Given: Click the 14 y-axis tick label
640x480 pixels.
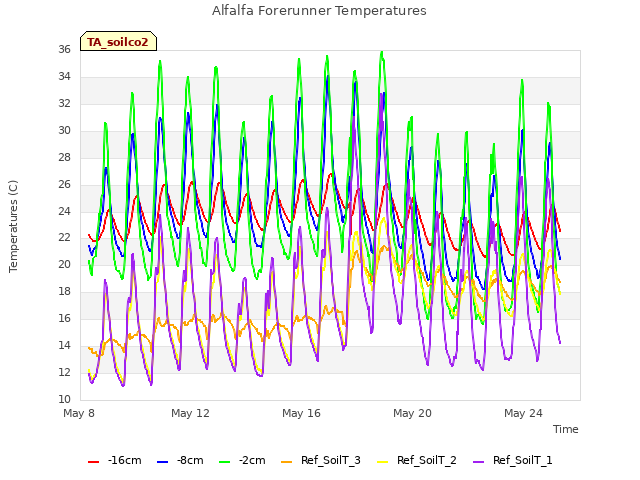Looking at the screenshot, I should click(64, 345).
